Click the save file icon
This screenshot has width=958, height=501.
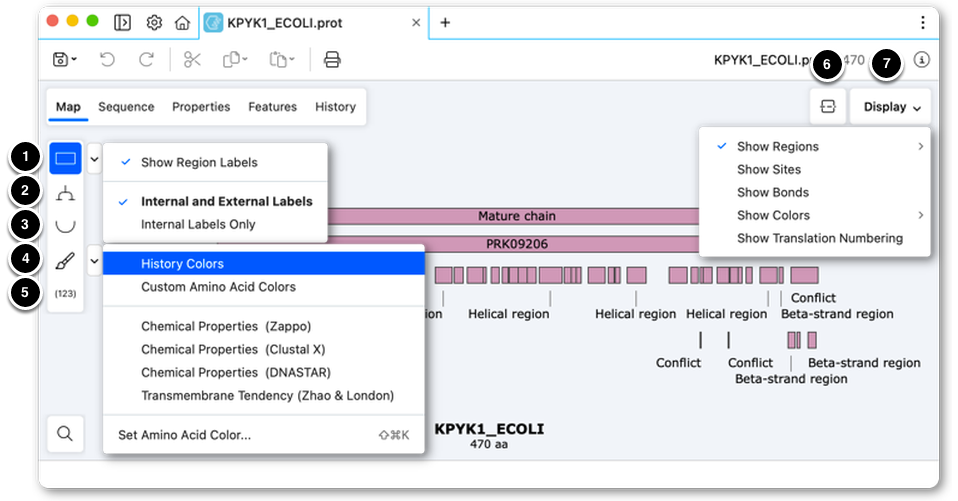point(60,59)
